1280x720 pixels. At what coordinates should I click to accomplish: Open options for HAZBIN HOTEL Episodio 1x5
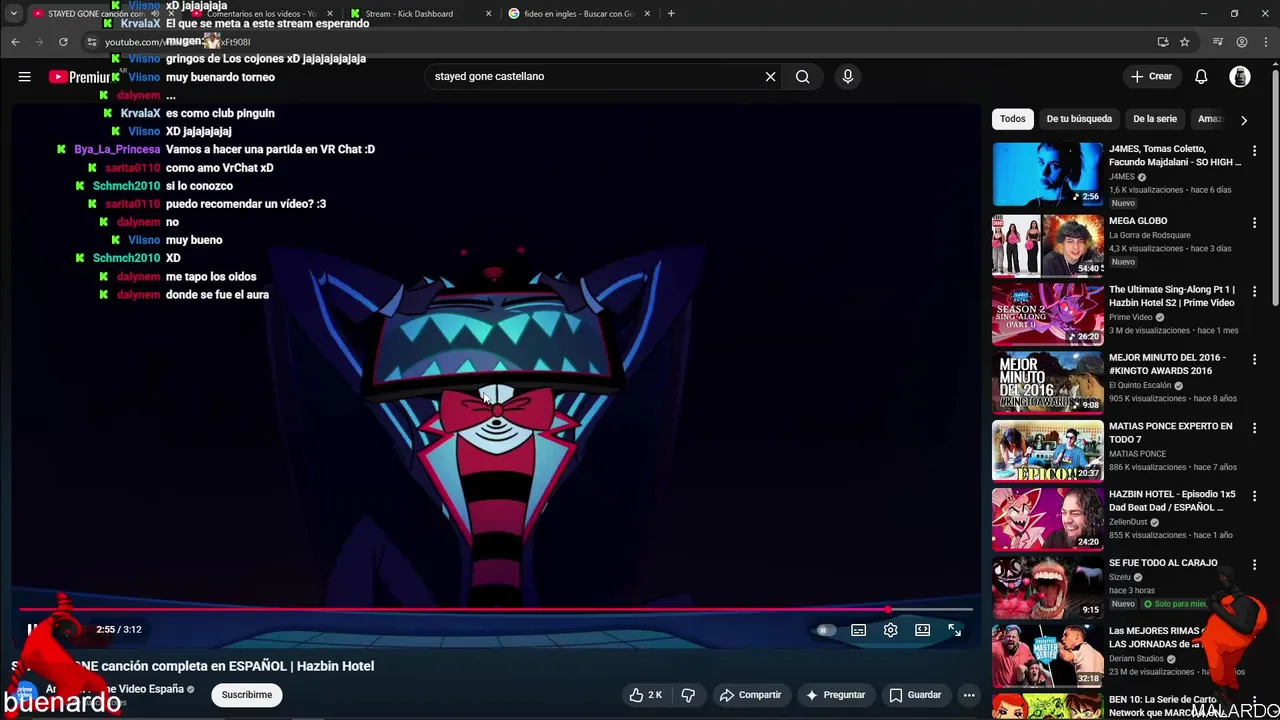1254,496
